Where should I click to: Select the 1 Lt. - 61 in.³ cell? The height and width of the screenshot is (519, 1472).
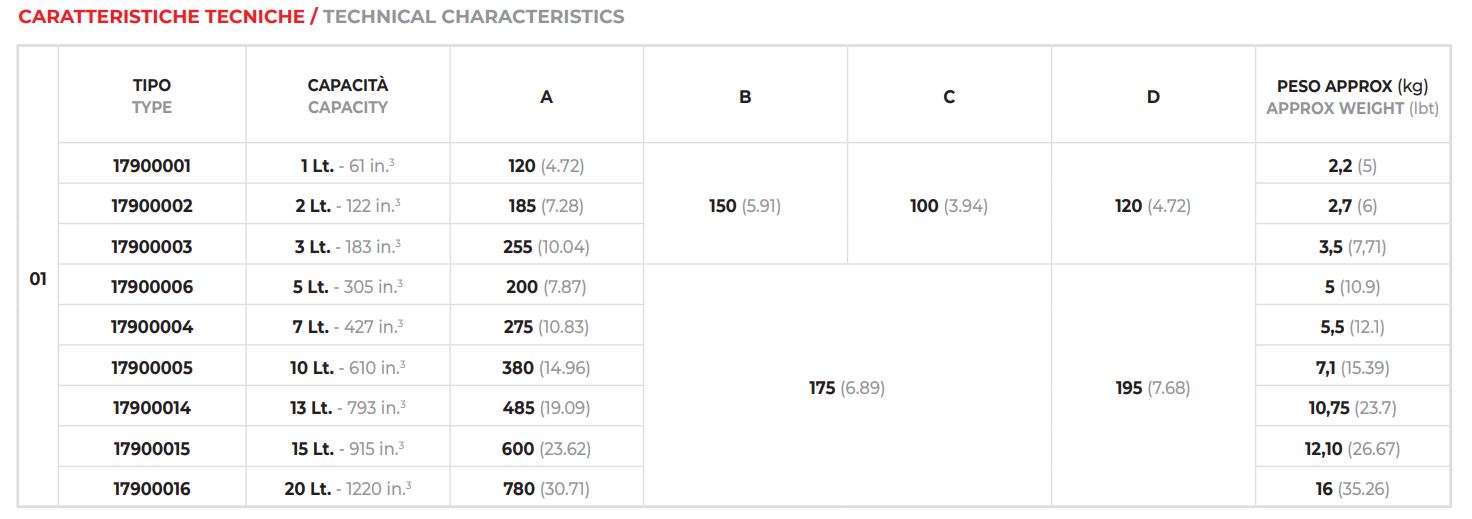348,166
